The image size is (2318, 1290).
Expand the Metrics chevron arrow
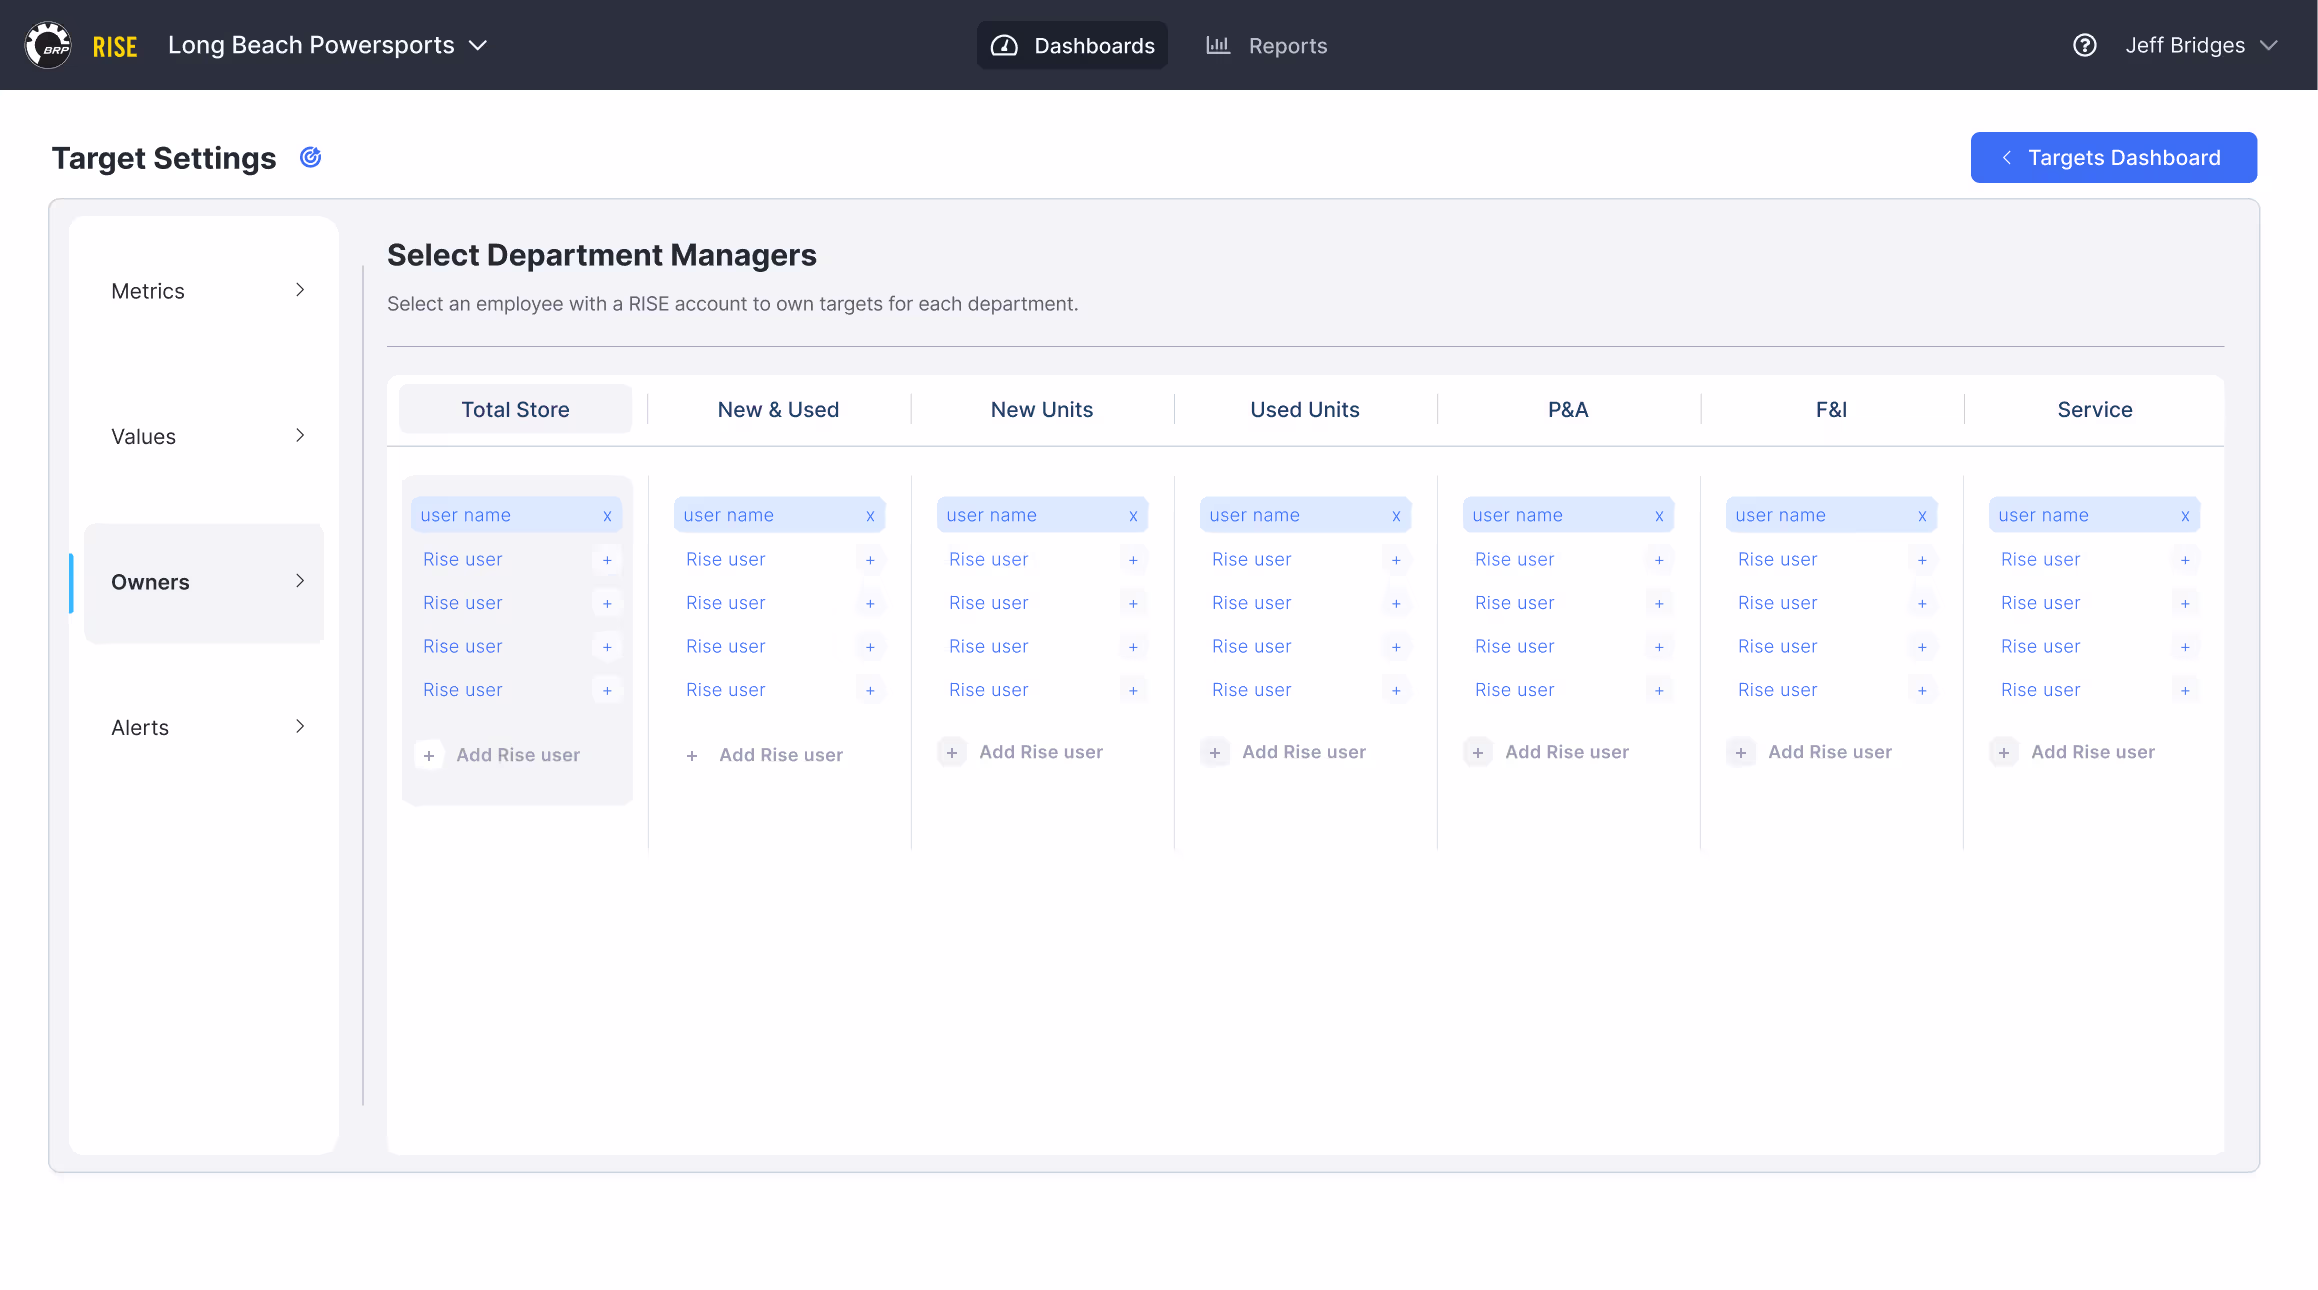(300, 290)
